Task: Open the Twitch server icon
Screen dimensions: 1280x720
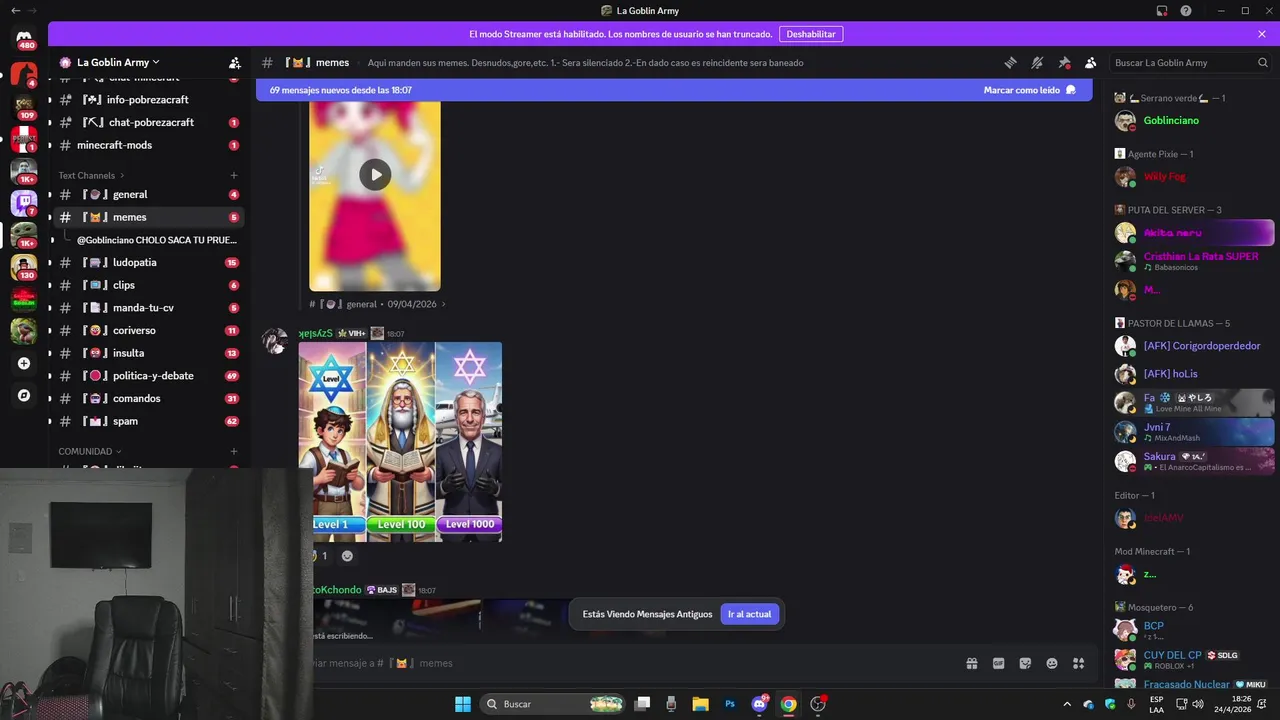Action: click(x=24, y=203)
